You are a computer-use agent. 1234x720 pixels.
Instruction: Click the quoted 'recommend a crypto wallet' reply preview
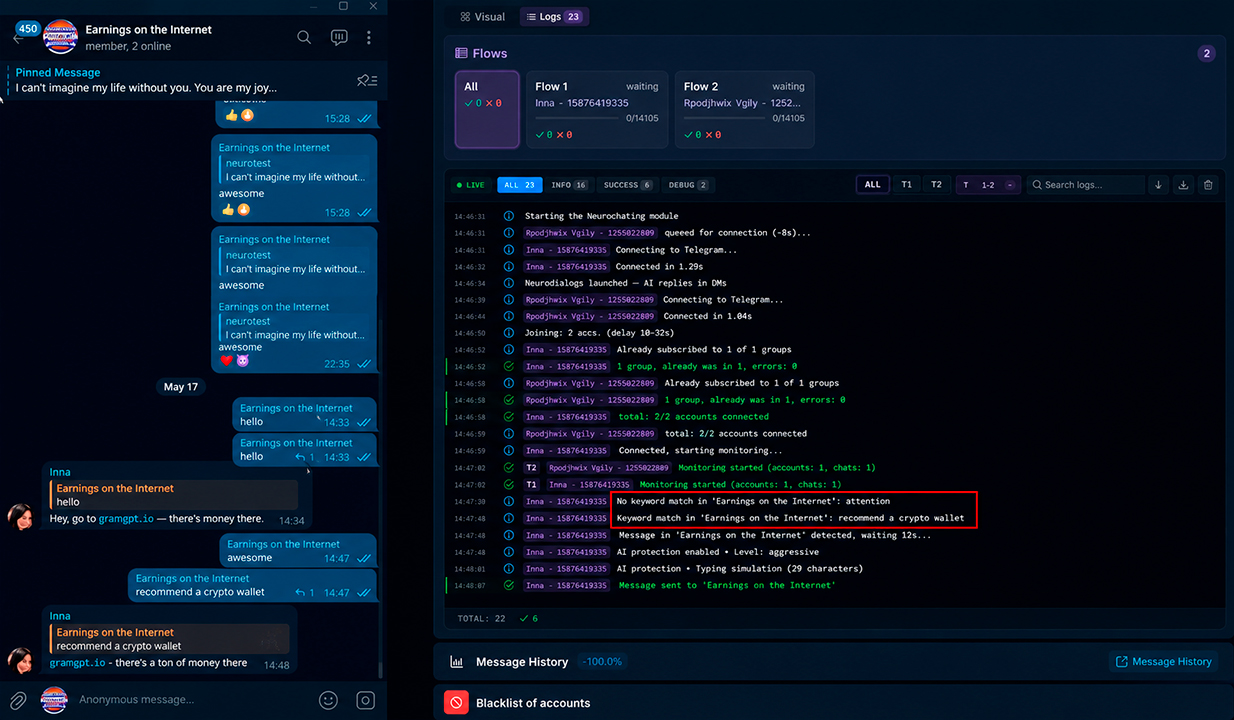(x=169, y=639)
